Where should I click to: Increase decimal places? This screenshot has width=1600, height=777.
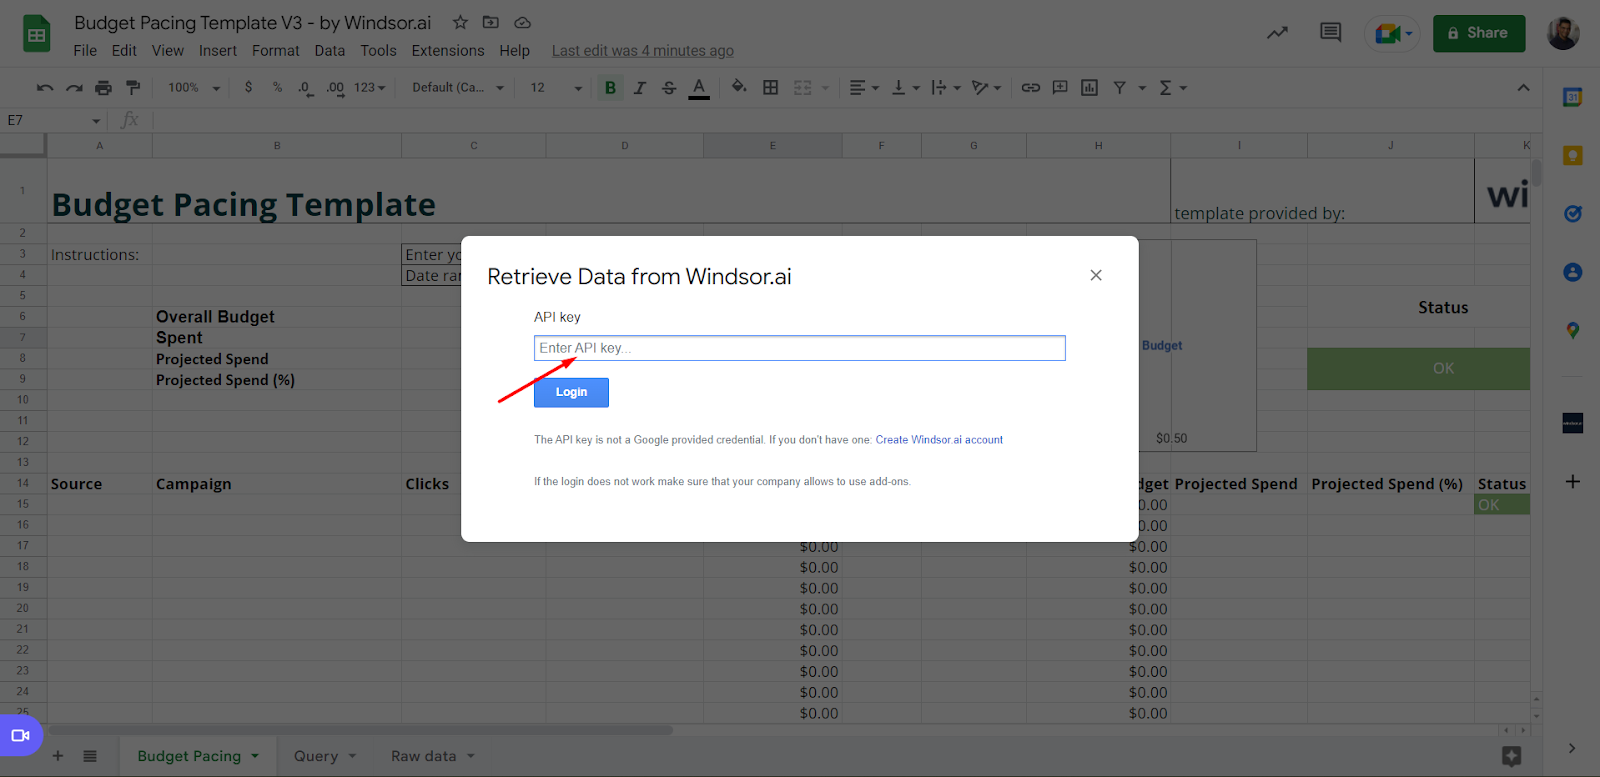click(335, 88)
